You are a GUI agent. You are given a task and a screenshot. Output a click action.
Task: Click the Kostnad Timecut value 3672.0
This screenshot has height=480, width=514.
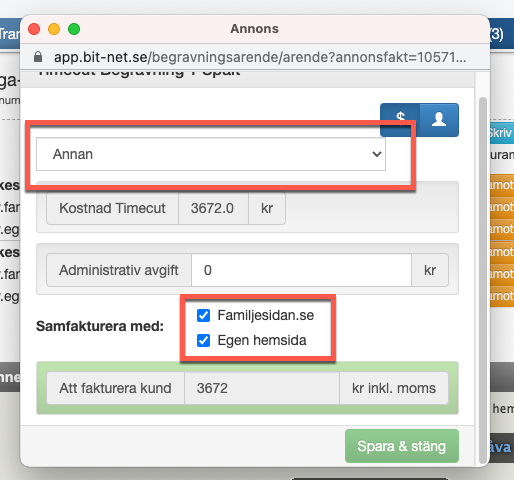coord(213,208)
